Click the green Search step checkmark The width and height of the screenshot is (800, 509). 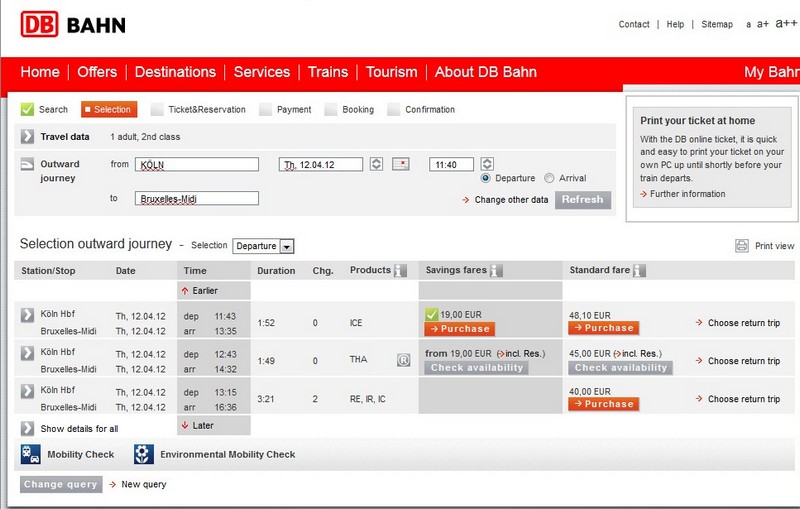click(x=27, y=109)
